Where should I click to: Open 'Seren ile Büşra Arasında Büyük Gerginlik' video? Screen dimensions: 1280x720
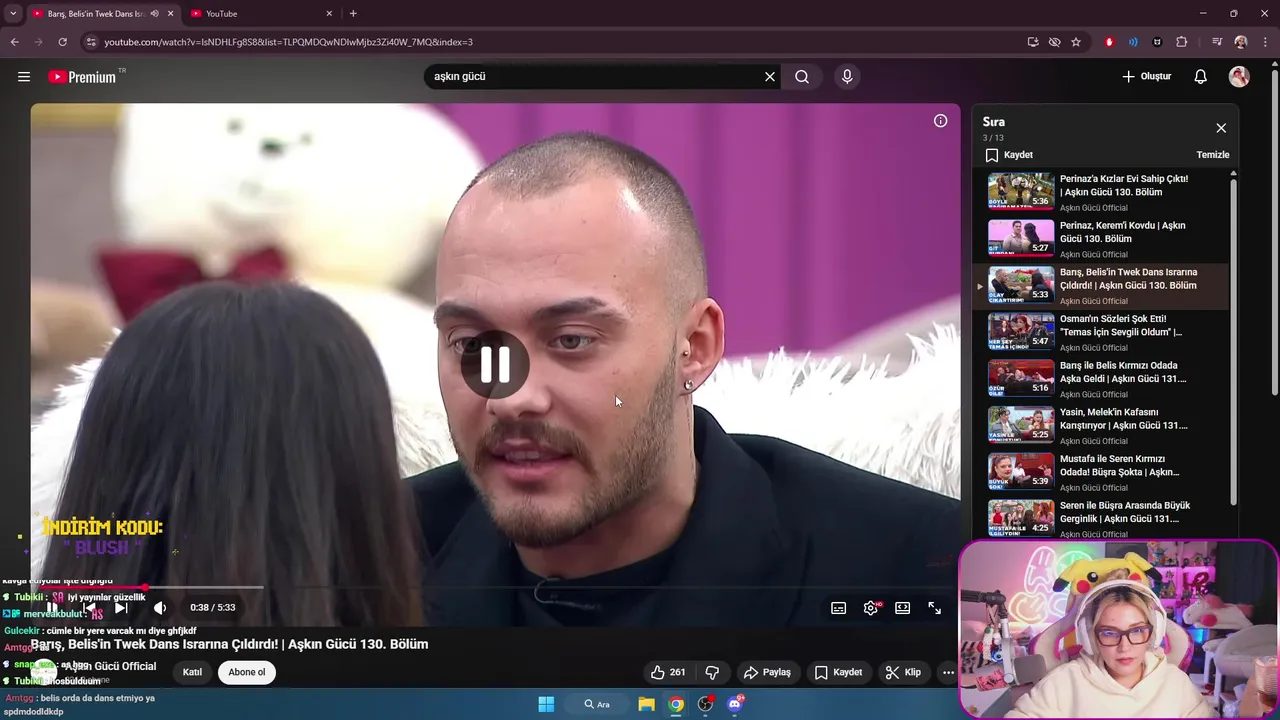1101,519
